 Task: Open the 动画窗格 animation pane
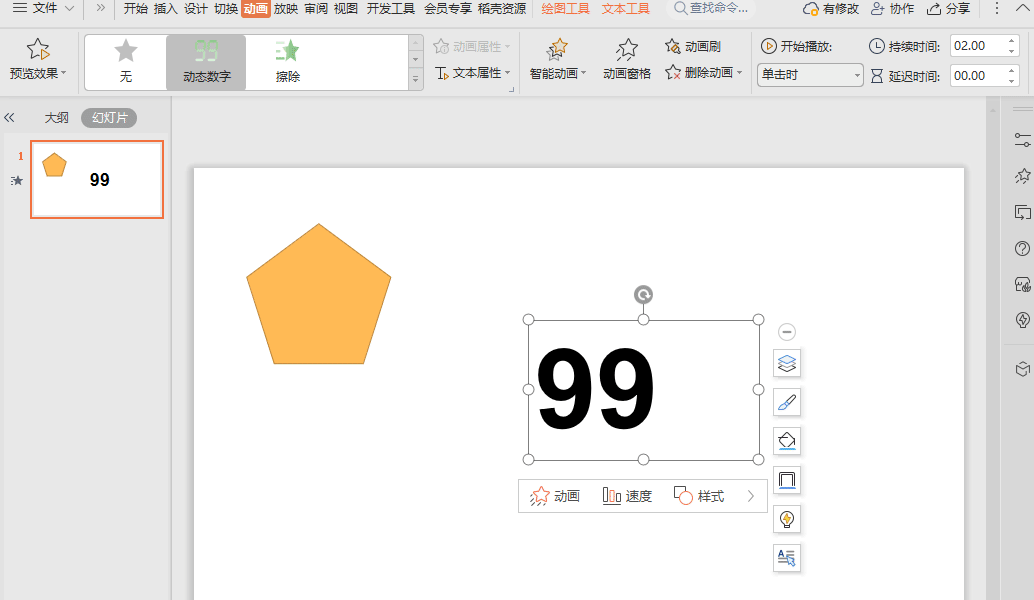626,60
